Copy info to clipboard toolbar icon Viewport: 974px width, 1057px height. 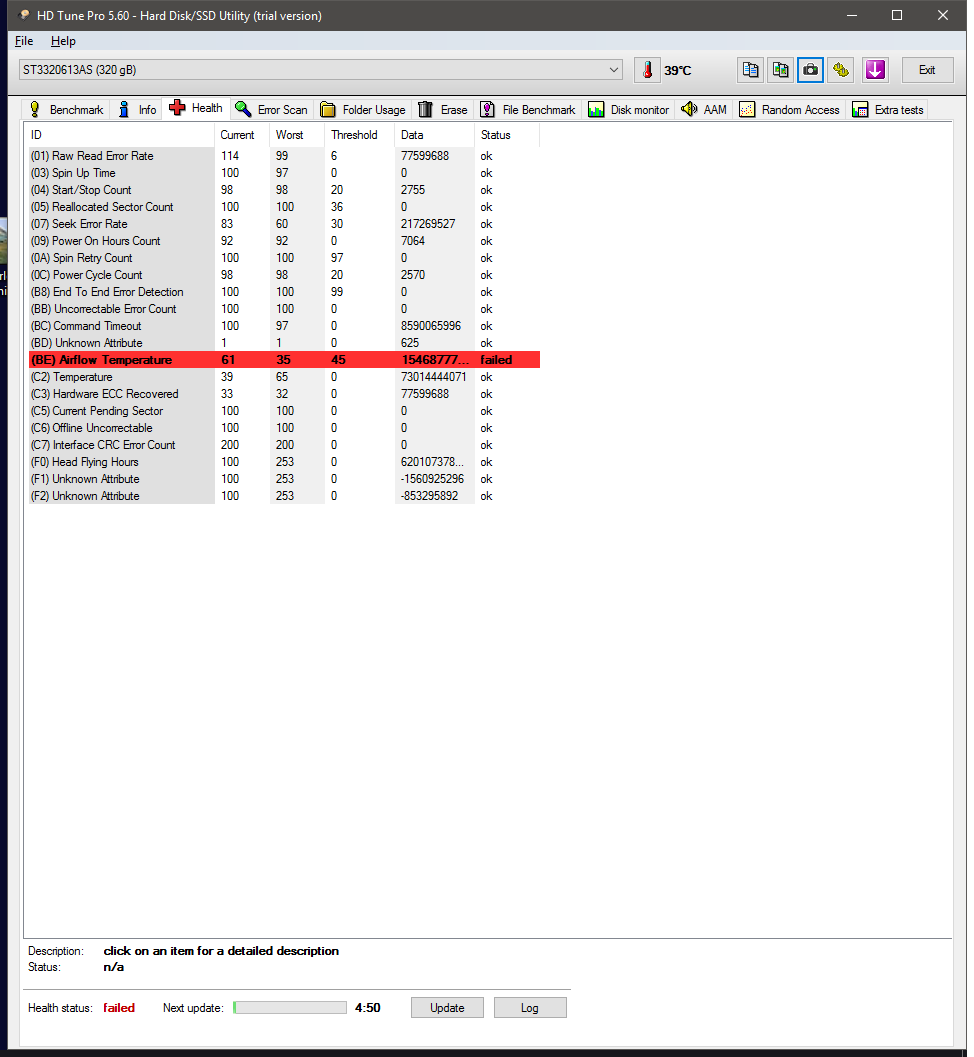coord(750,70)
